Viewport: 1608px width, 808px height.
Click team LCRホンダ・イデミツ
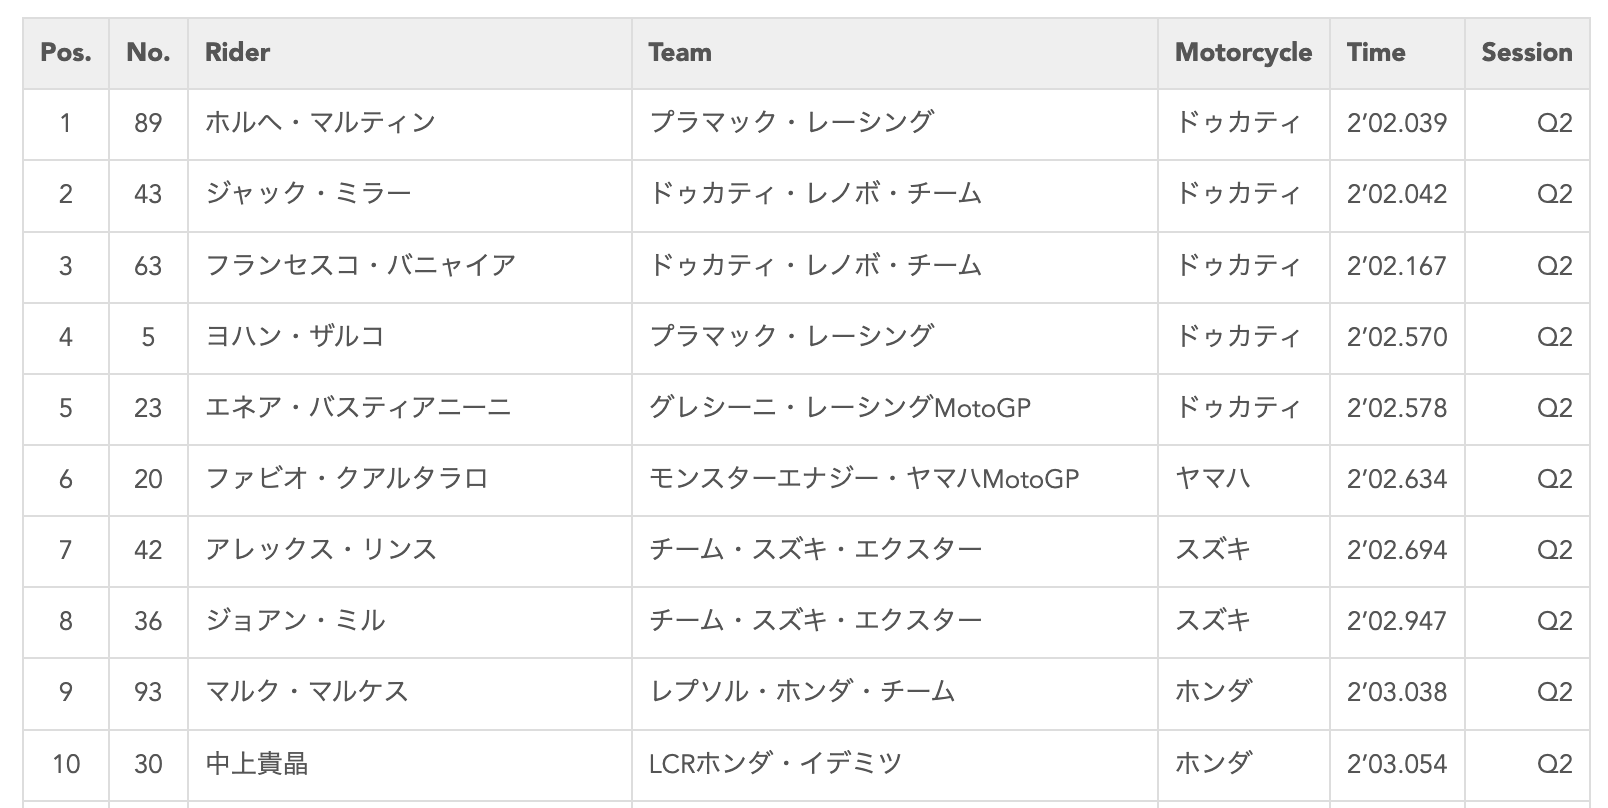[x=775, y=764]
